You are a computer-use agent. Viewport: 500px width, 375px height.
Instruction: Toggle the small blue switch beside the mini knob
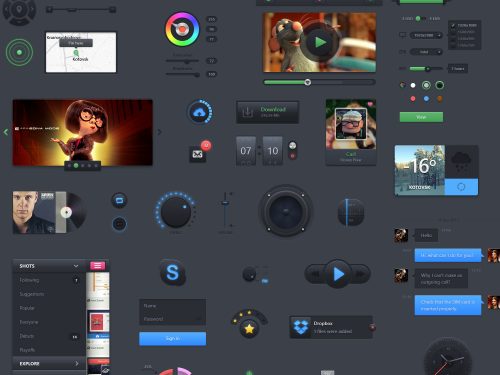(265, 281)
